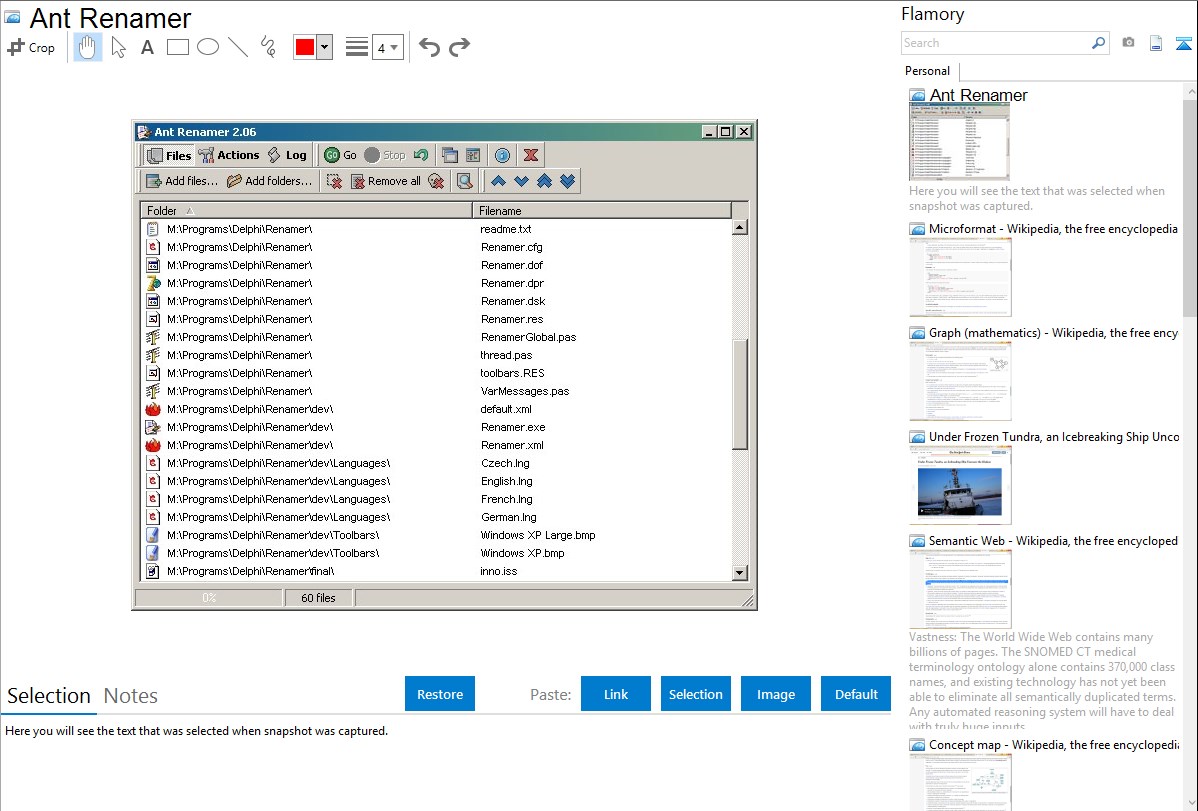This screenshot has height=811, width=1198.
Task: Open the color picker dropdown arrow
Action: [325, 47]
